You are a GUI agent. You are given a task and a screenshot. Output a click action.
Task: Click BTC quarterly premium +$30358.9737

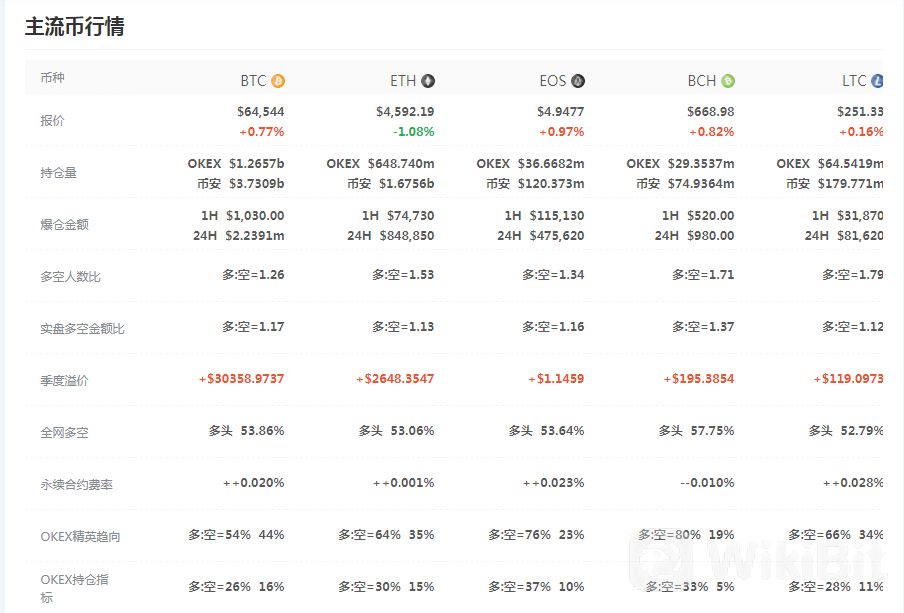(x=242, y=379)
